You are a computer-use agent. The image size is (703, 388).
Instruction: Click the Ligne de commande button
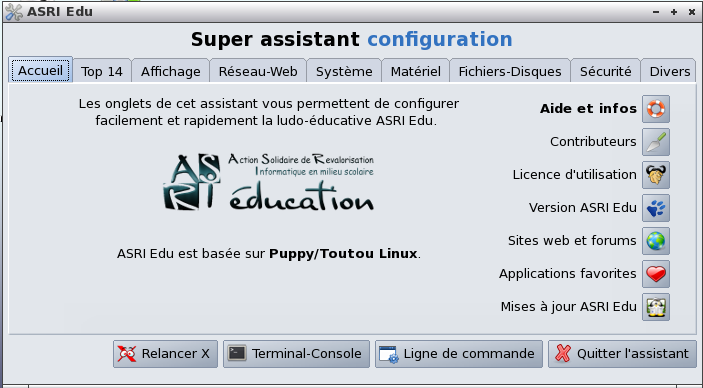[x=459, y=354]
